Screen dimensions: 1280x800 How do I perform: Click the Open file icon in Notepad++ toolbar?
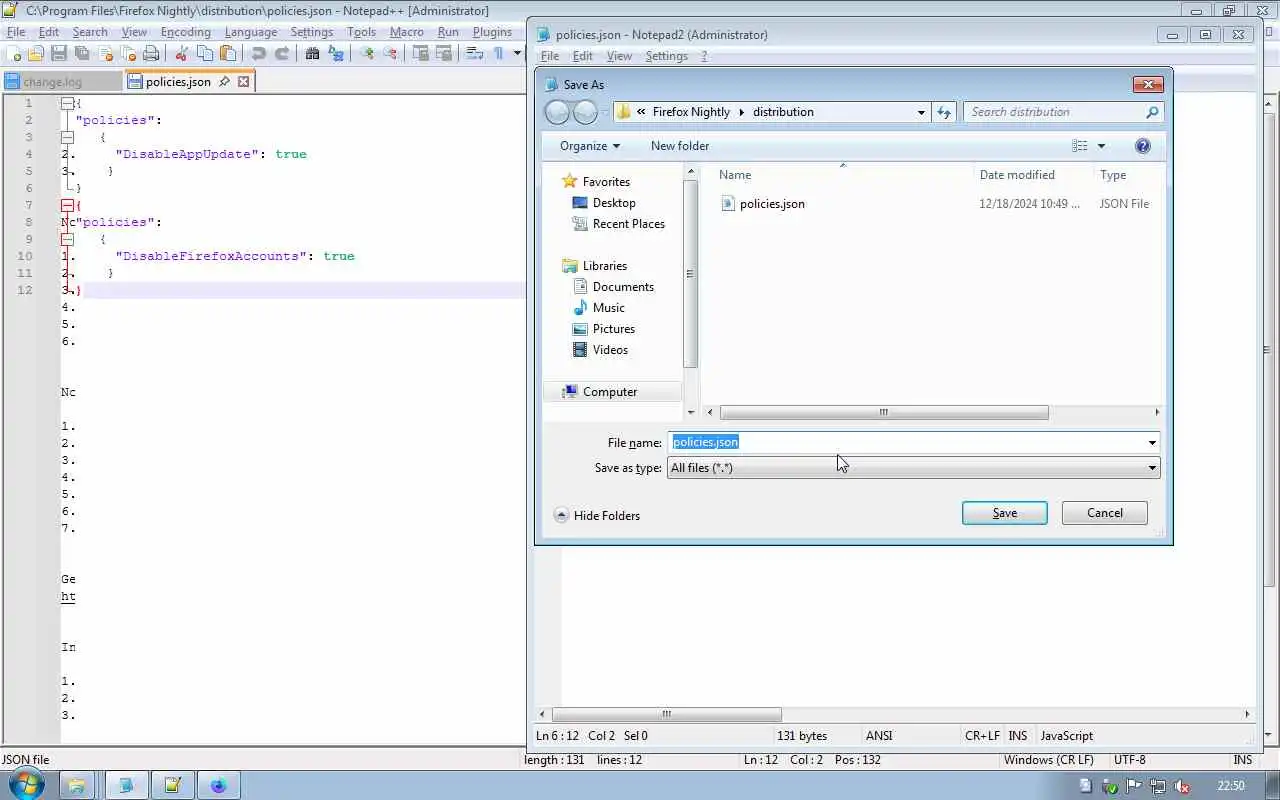point(36,54)
